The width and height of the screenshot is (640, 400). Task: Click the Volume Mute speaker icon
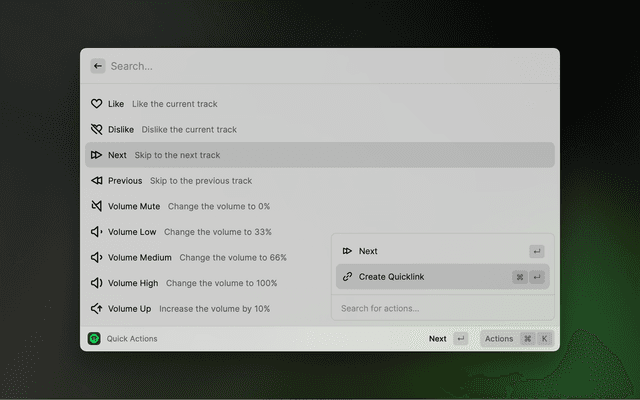pyautogui.click(x=97, y=207)
